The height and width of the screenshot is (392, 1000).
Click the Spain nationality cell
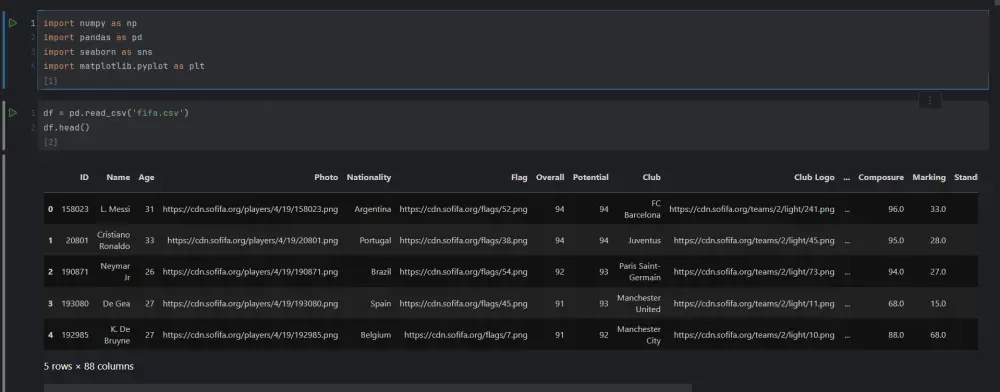coord(380,303)
